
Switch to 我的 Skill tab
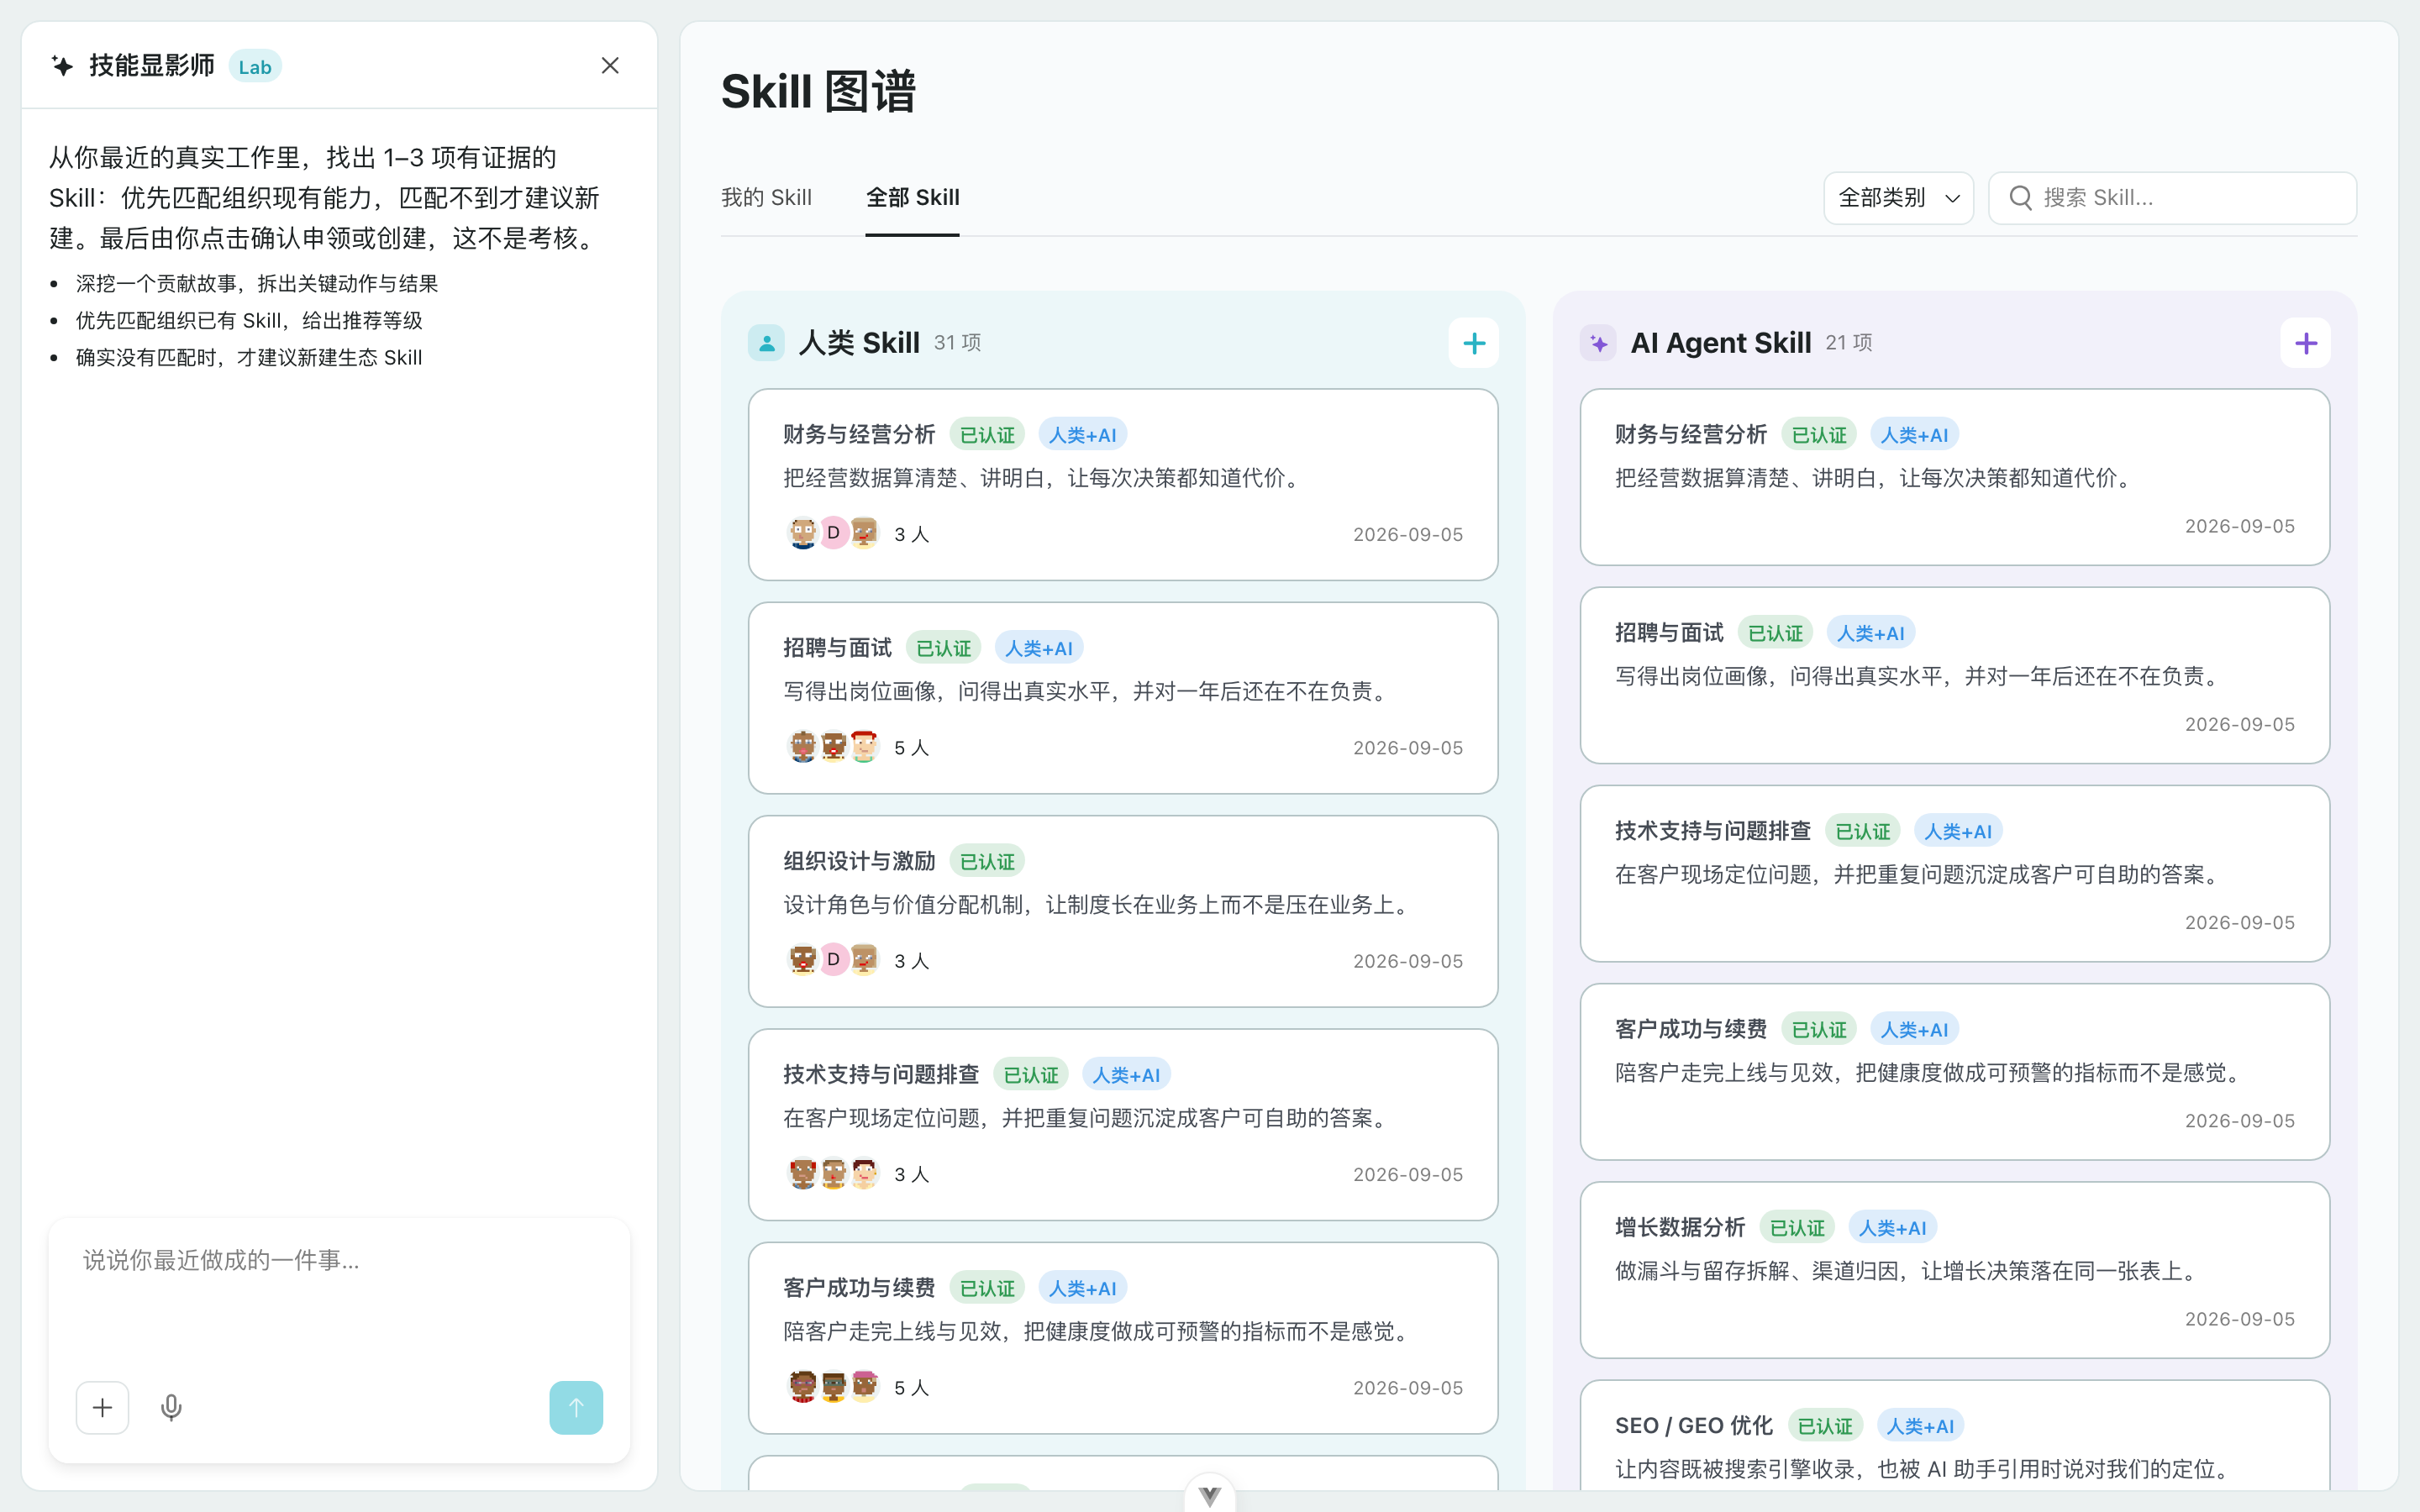tap(766, 198)
